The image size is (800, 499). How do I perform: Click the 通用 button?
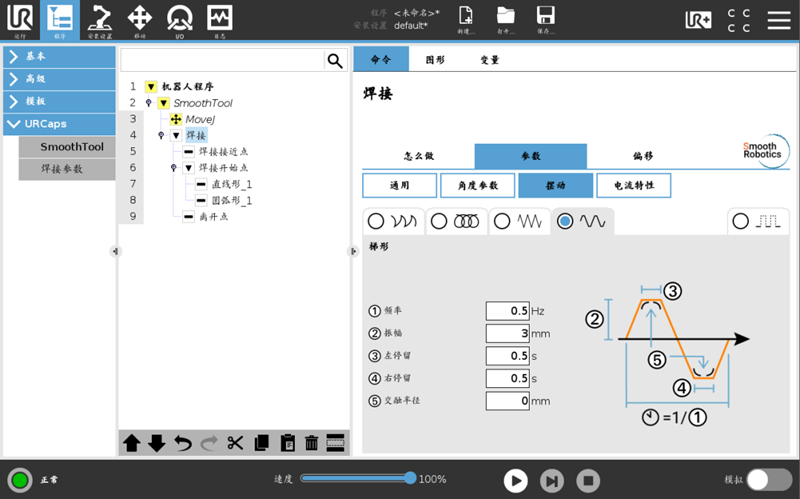click(x=399, y=185)
